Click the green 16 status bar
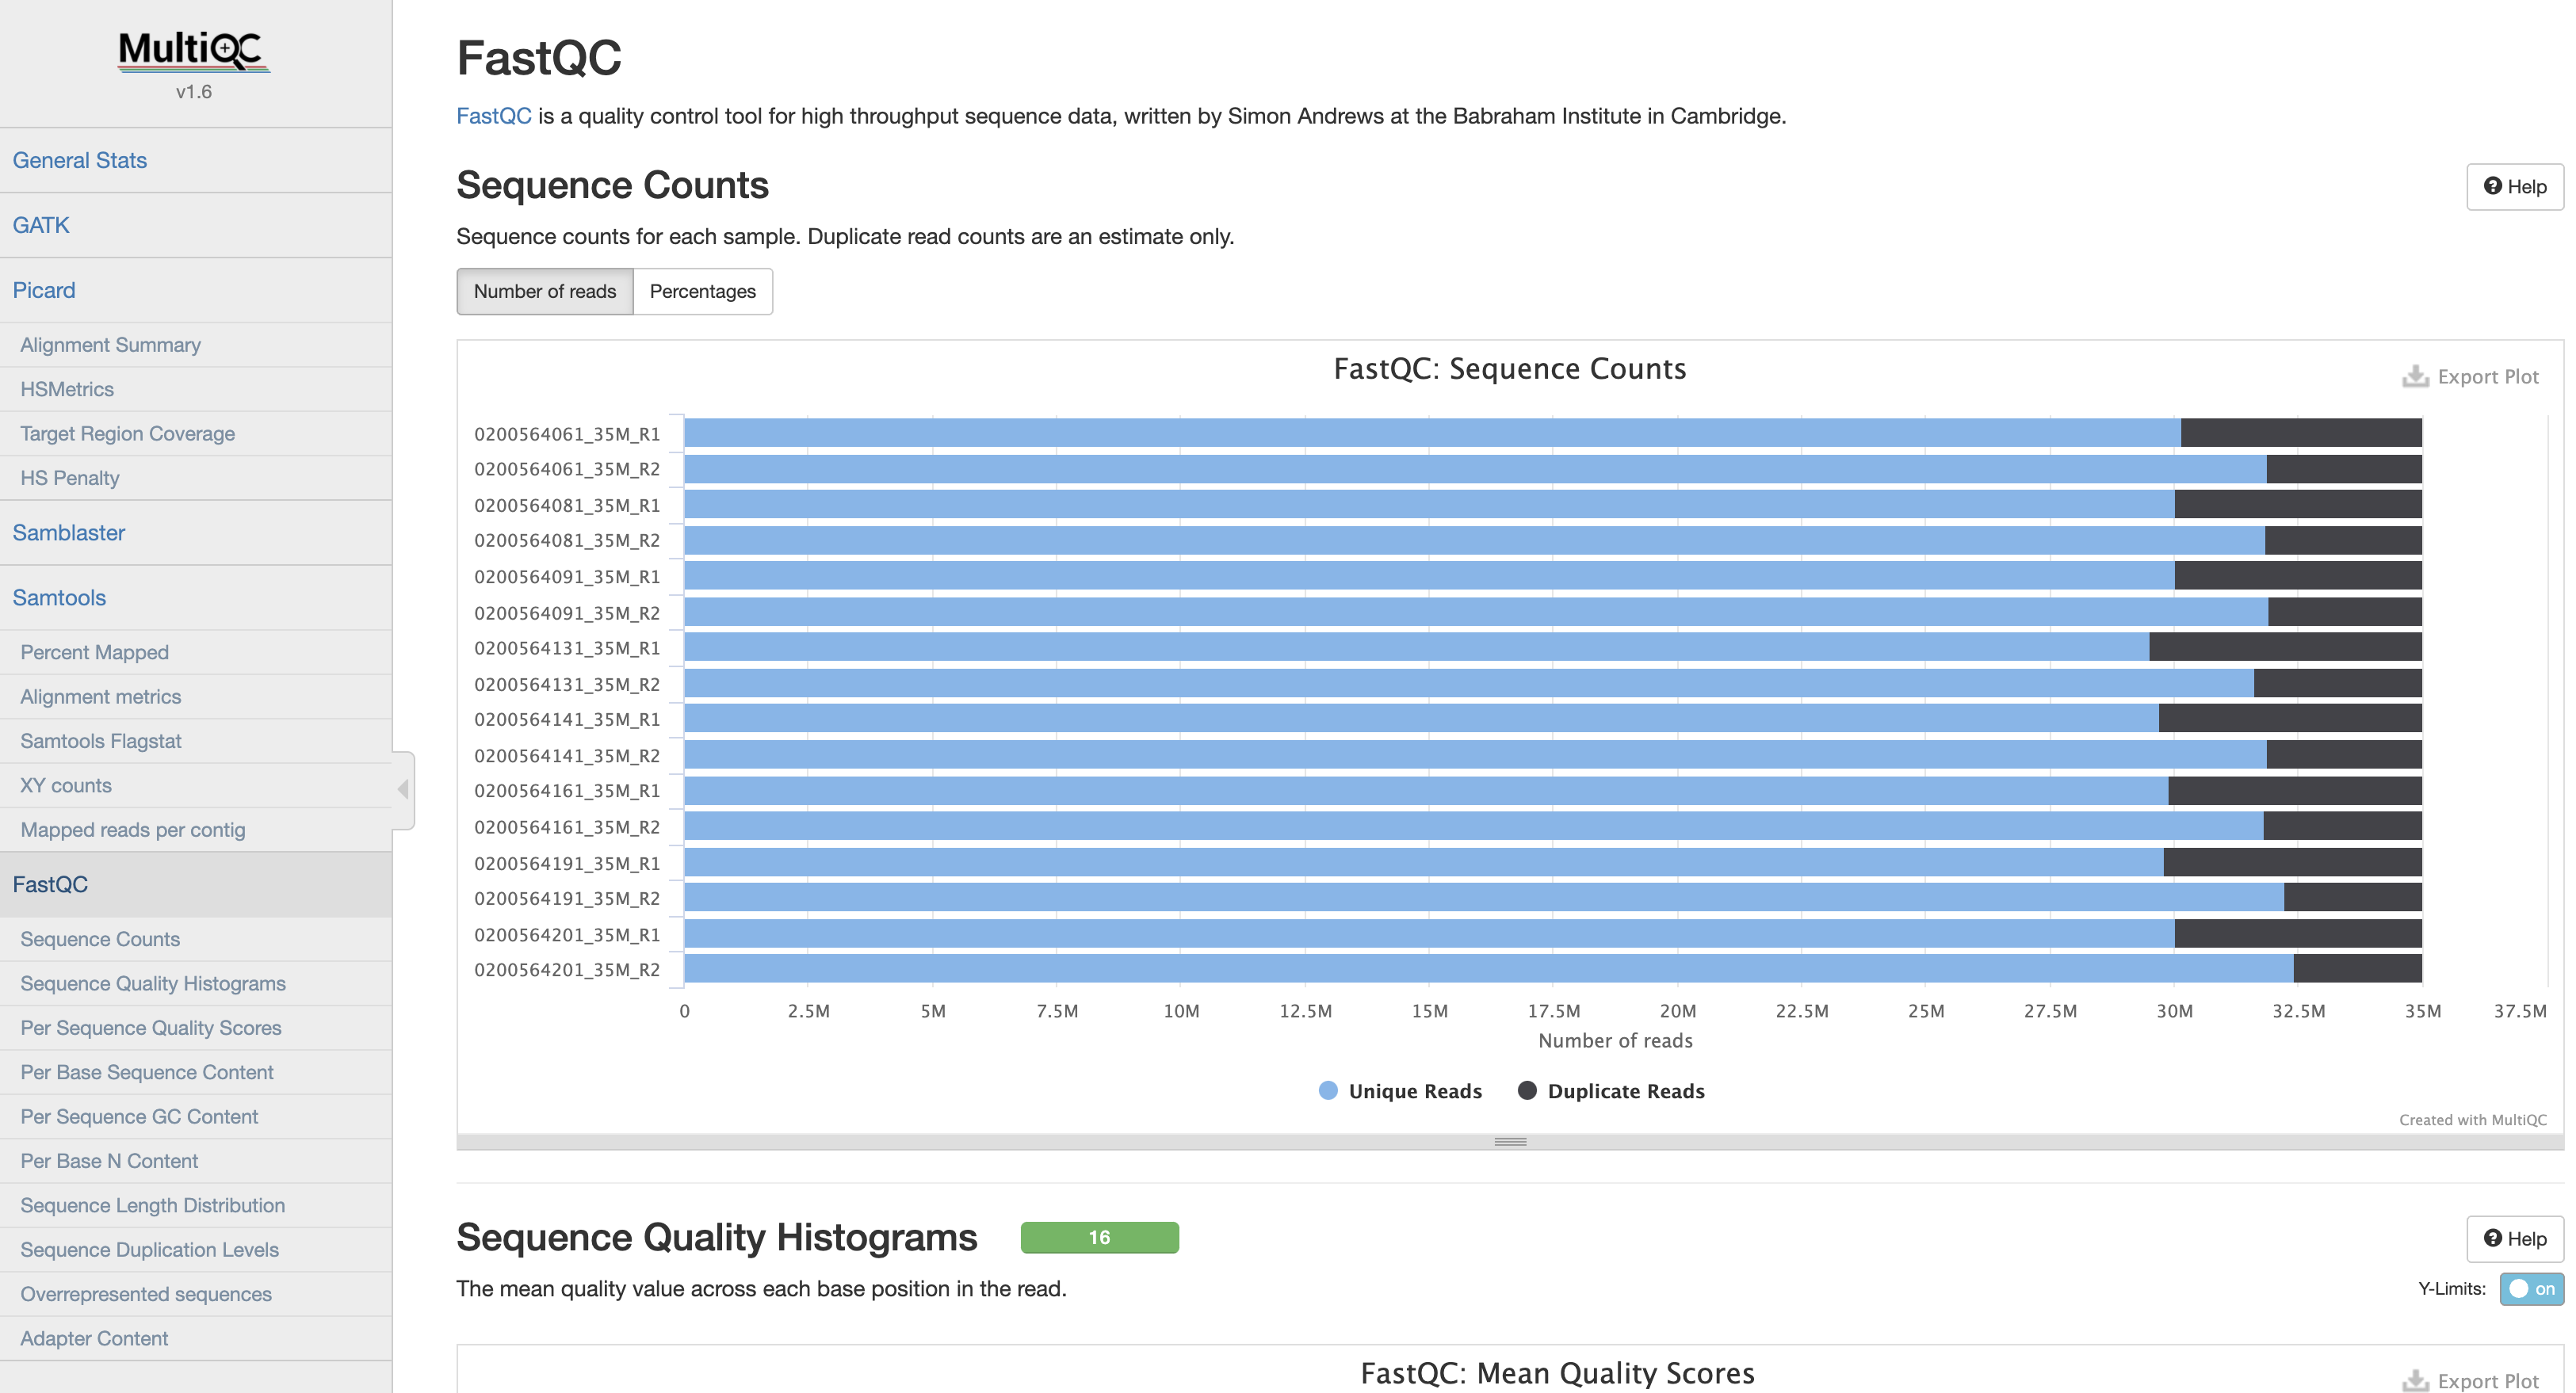2576x1393 pixels. click(1099, 1237)
